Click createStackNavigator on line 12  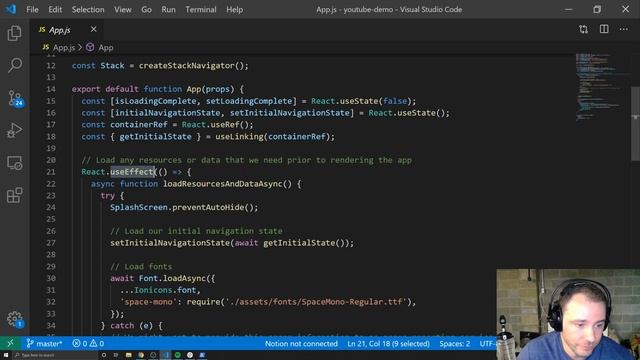(187, 66)
